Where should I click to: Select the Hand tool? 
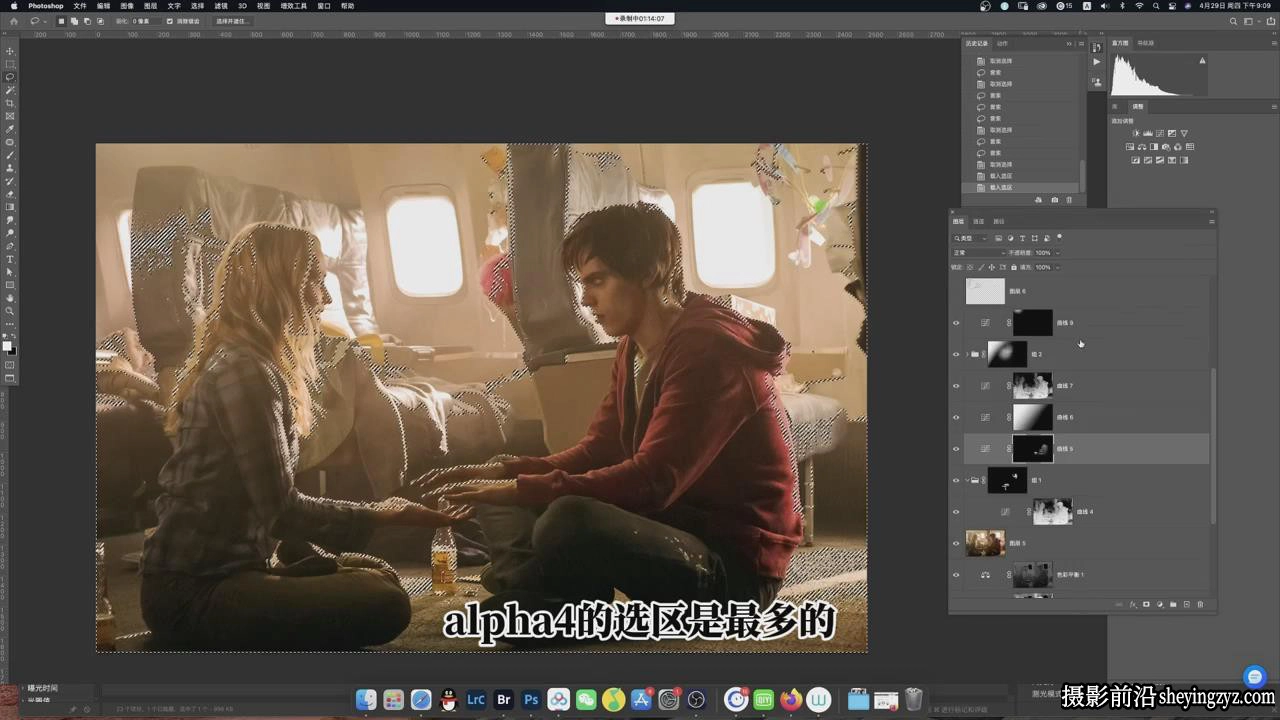[11, 298]
